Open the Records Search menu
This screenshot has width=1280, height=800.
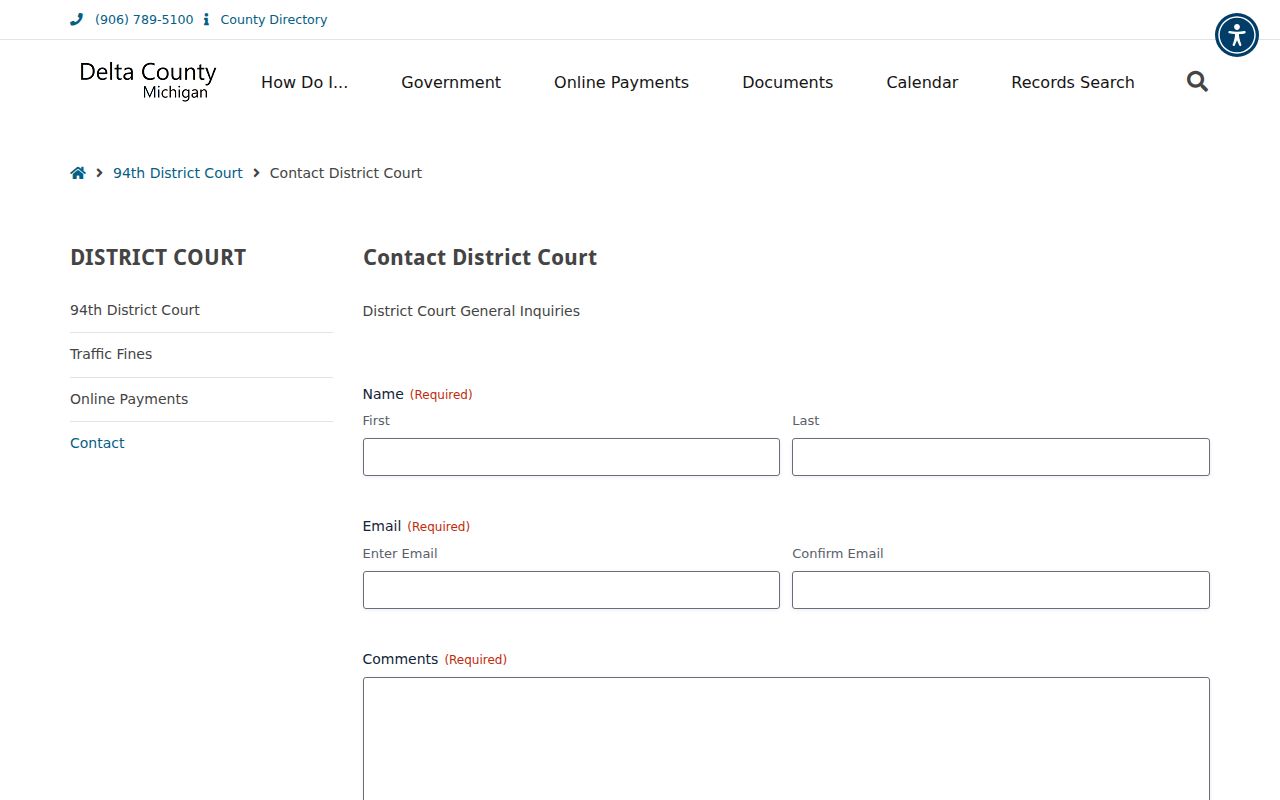(1073, 82)
